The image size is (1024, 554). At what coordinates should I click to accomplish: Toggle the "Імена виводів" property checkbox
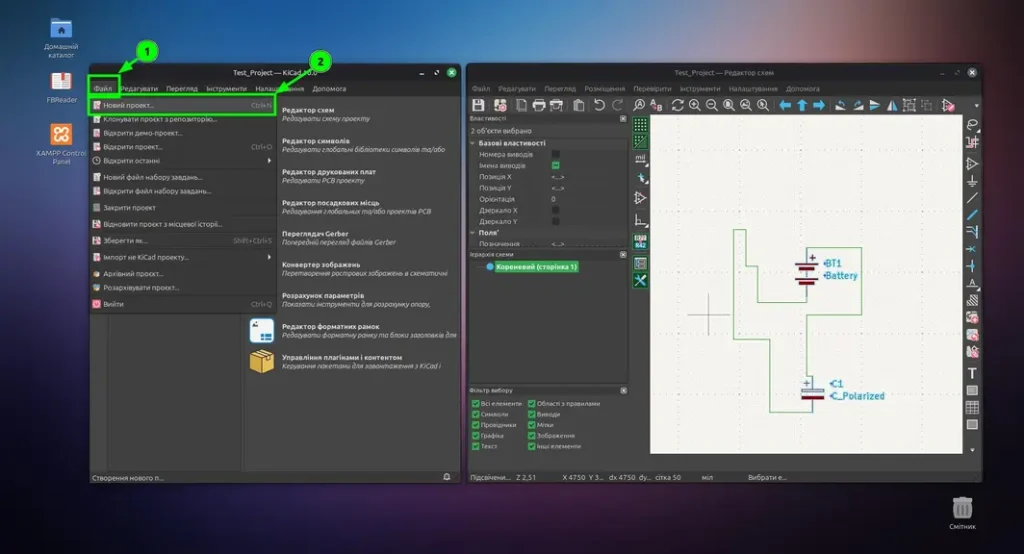(556, 165)
